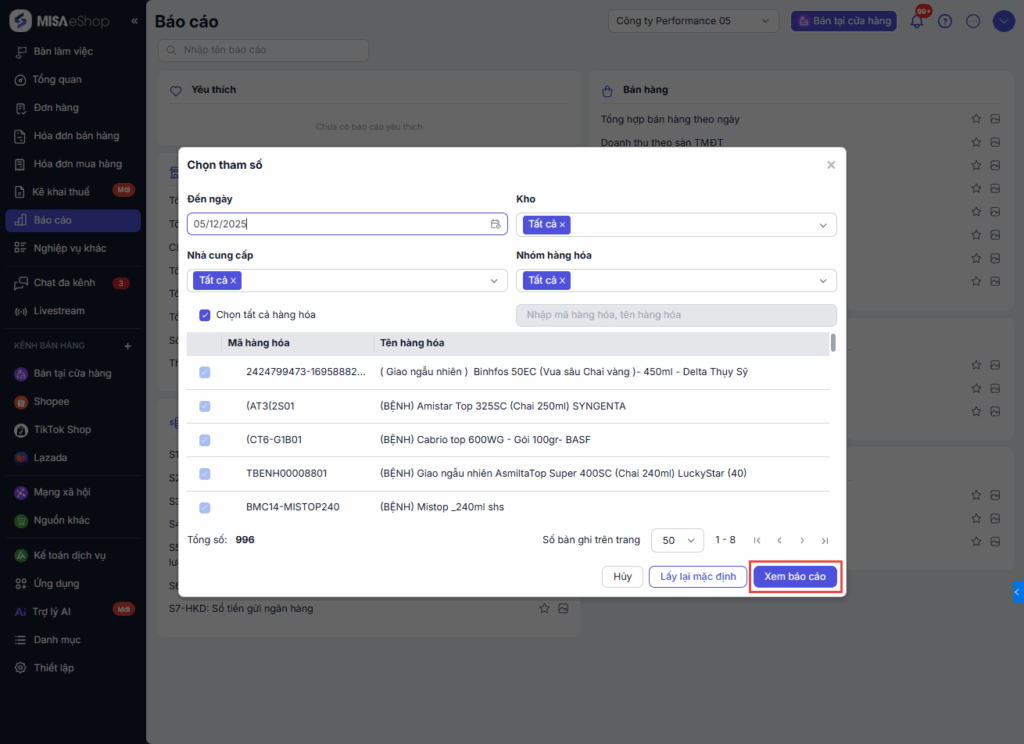
Task: Click the help question mark icon
Action: (945, 21)
